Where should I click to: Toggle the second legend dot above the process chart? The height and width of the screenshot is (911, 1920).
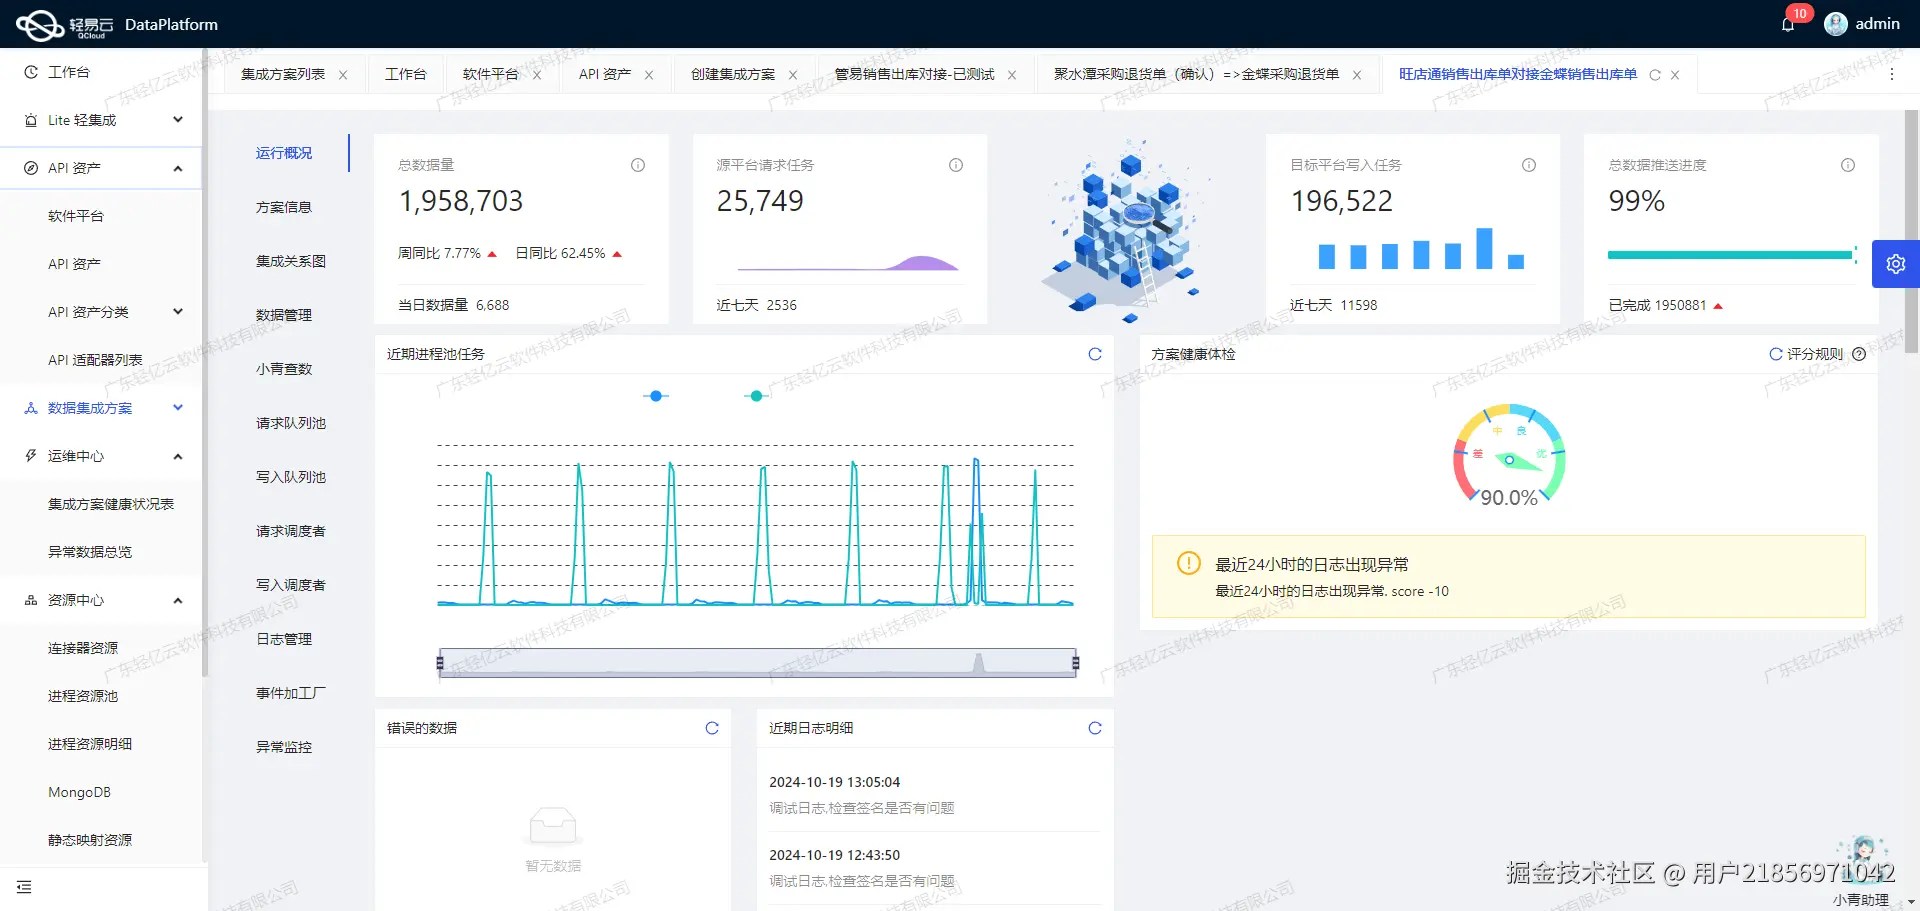point(755,395)
